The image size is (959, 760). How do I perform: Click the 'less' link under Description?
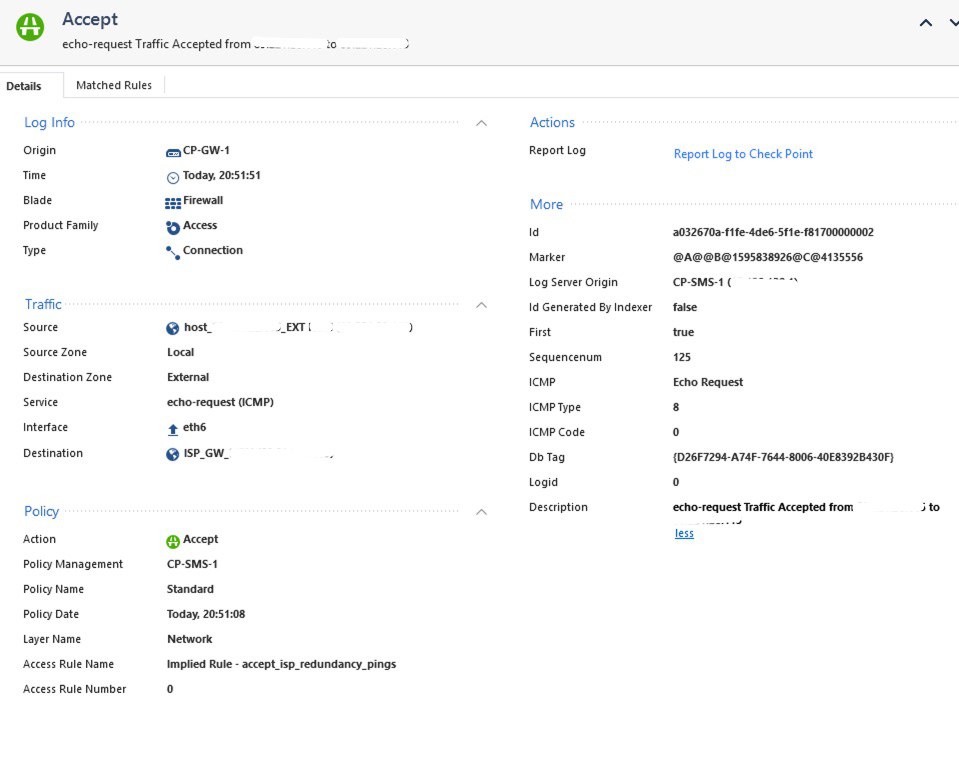684,533
